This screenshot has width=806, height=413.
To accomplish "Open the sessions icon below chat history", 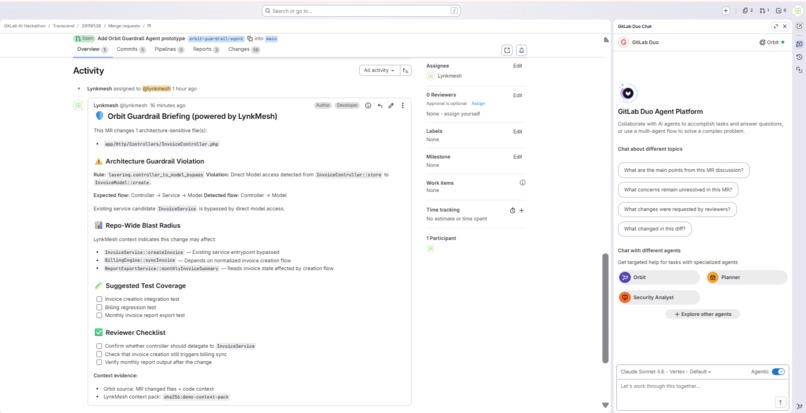I will pyautogui.click(x=799, y=69).
